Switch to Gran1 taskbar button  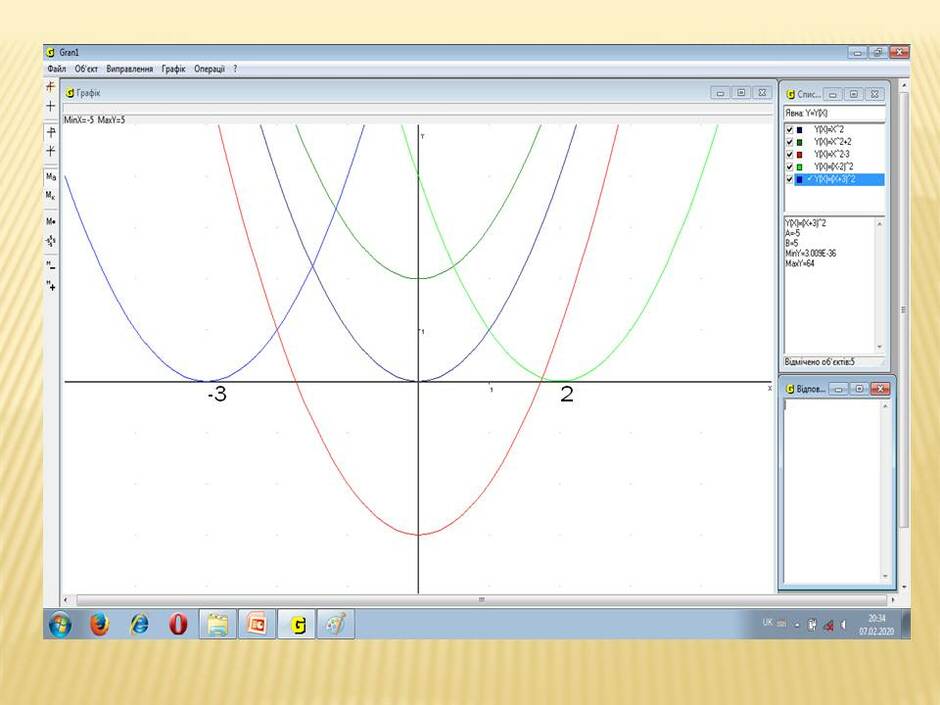297,624
